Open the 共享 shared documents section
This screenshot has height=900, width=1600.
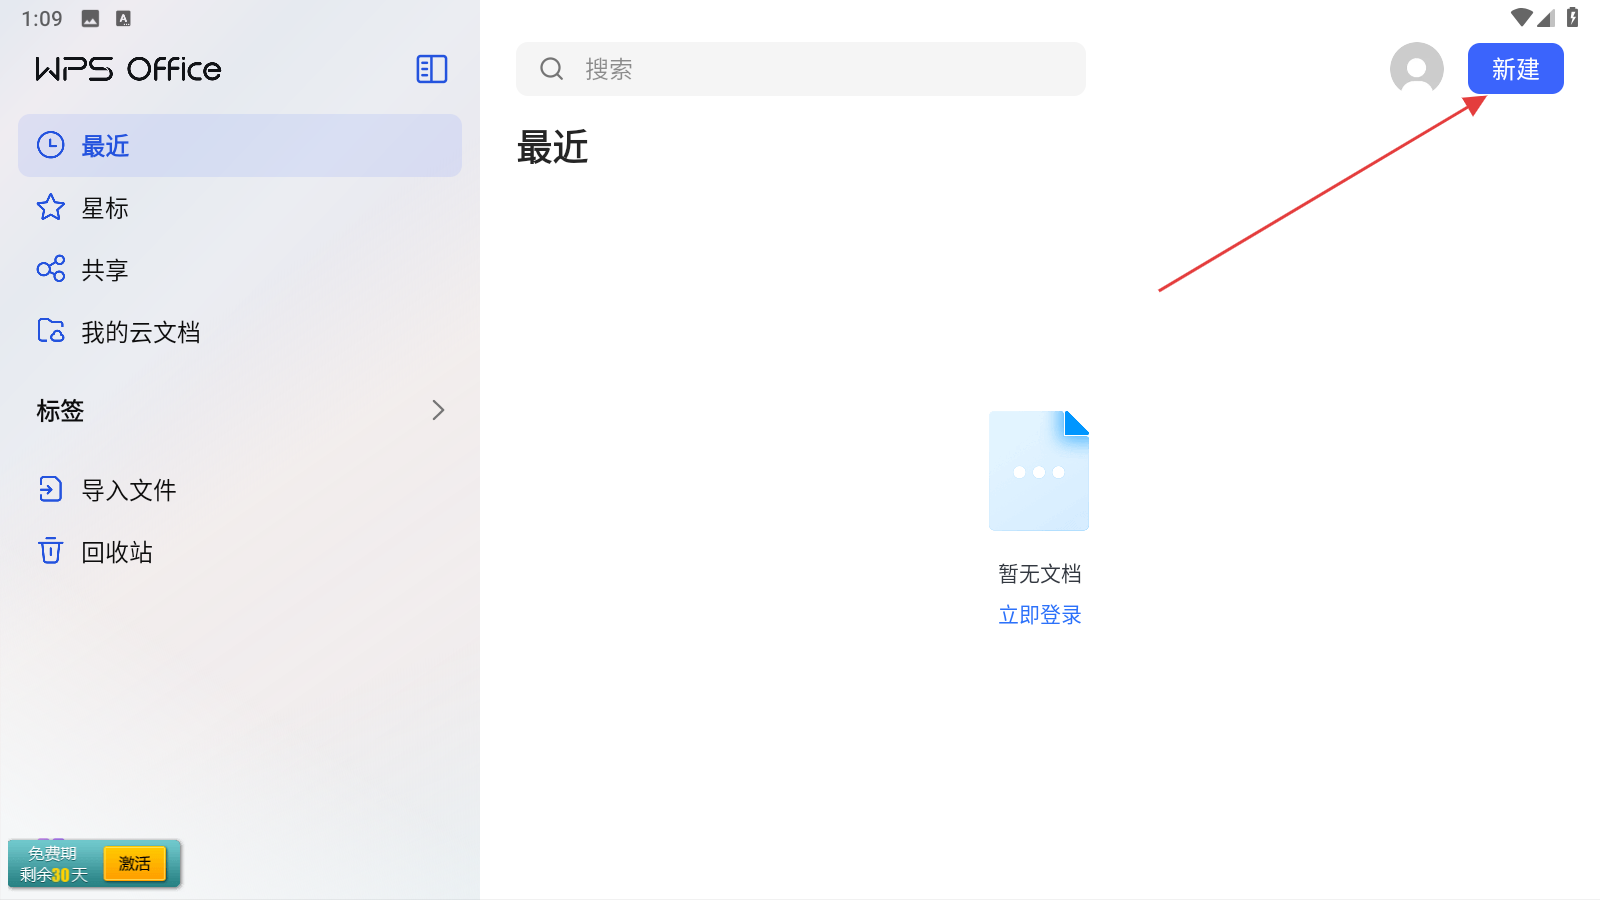click(x=240, y=270)
